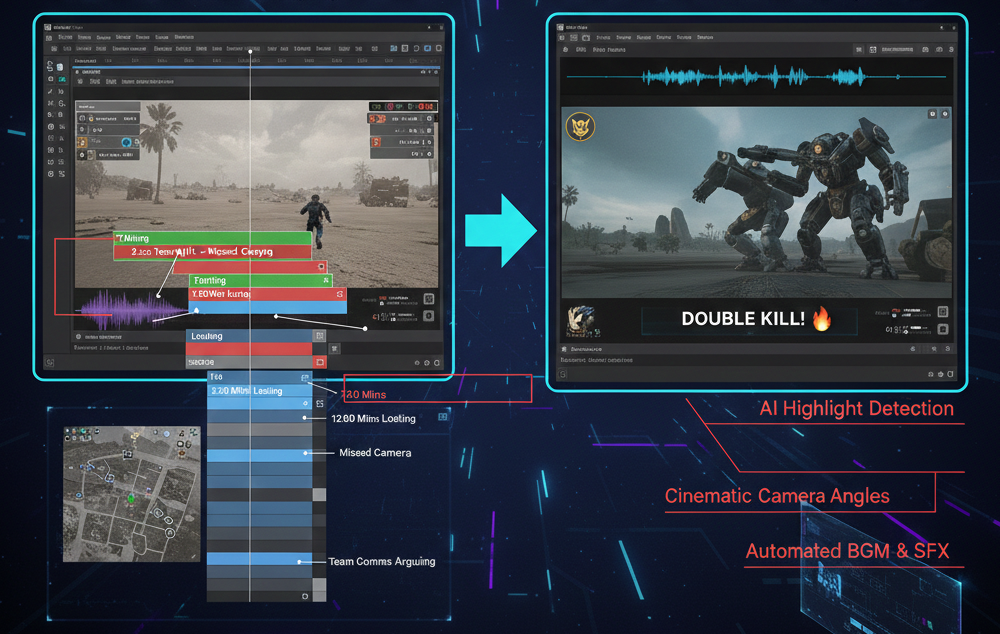Image resolution: width=1000 pixels, height=634 pixels.
Task: Toggle the square icon on Y.EOWer kunng clip
Action: click(339, 295)
